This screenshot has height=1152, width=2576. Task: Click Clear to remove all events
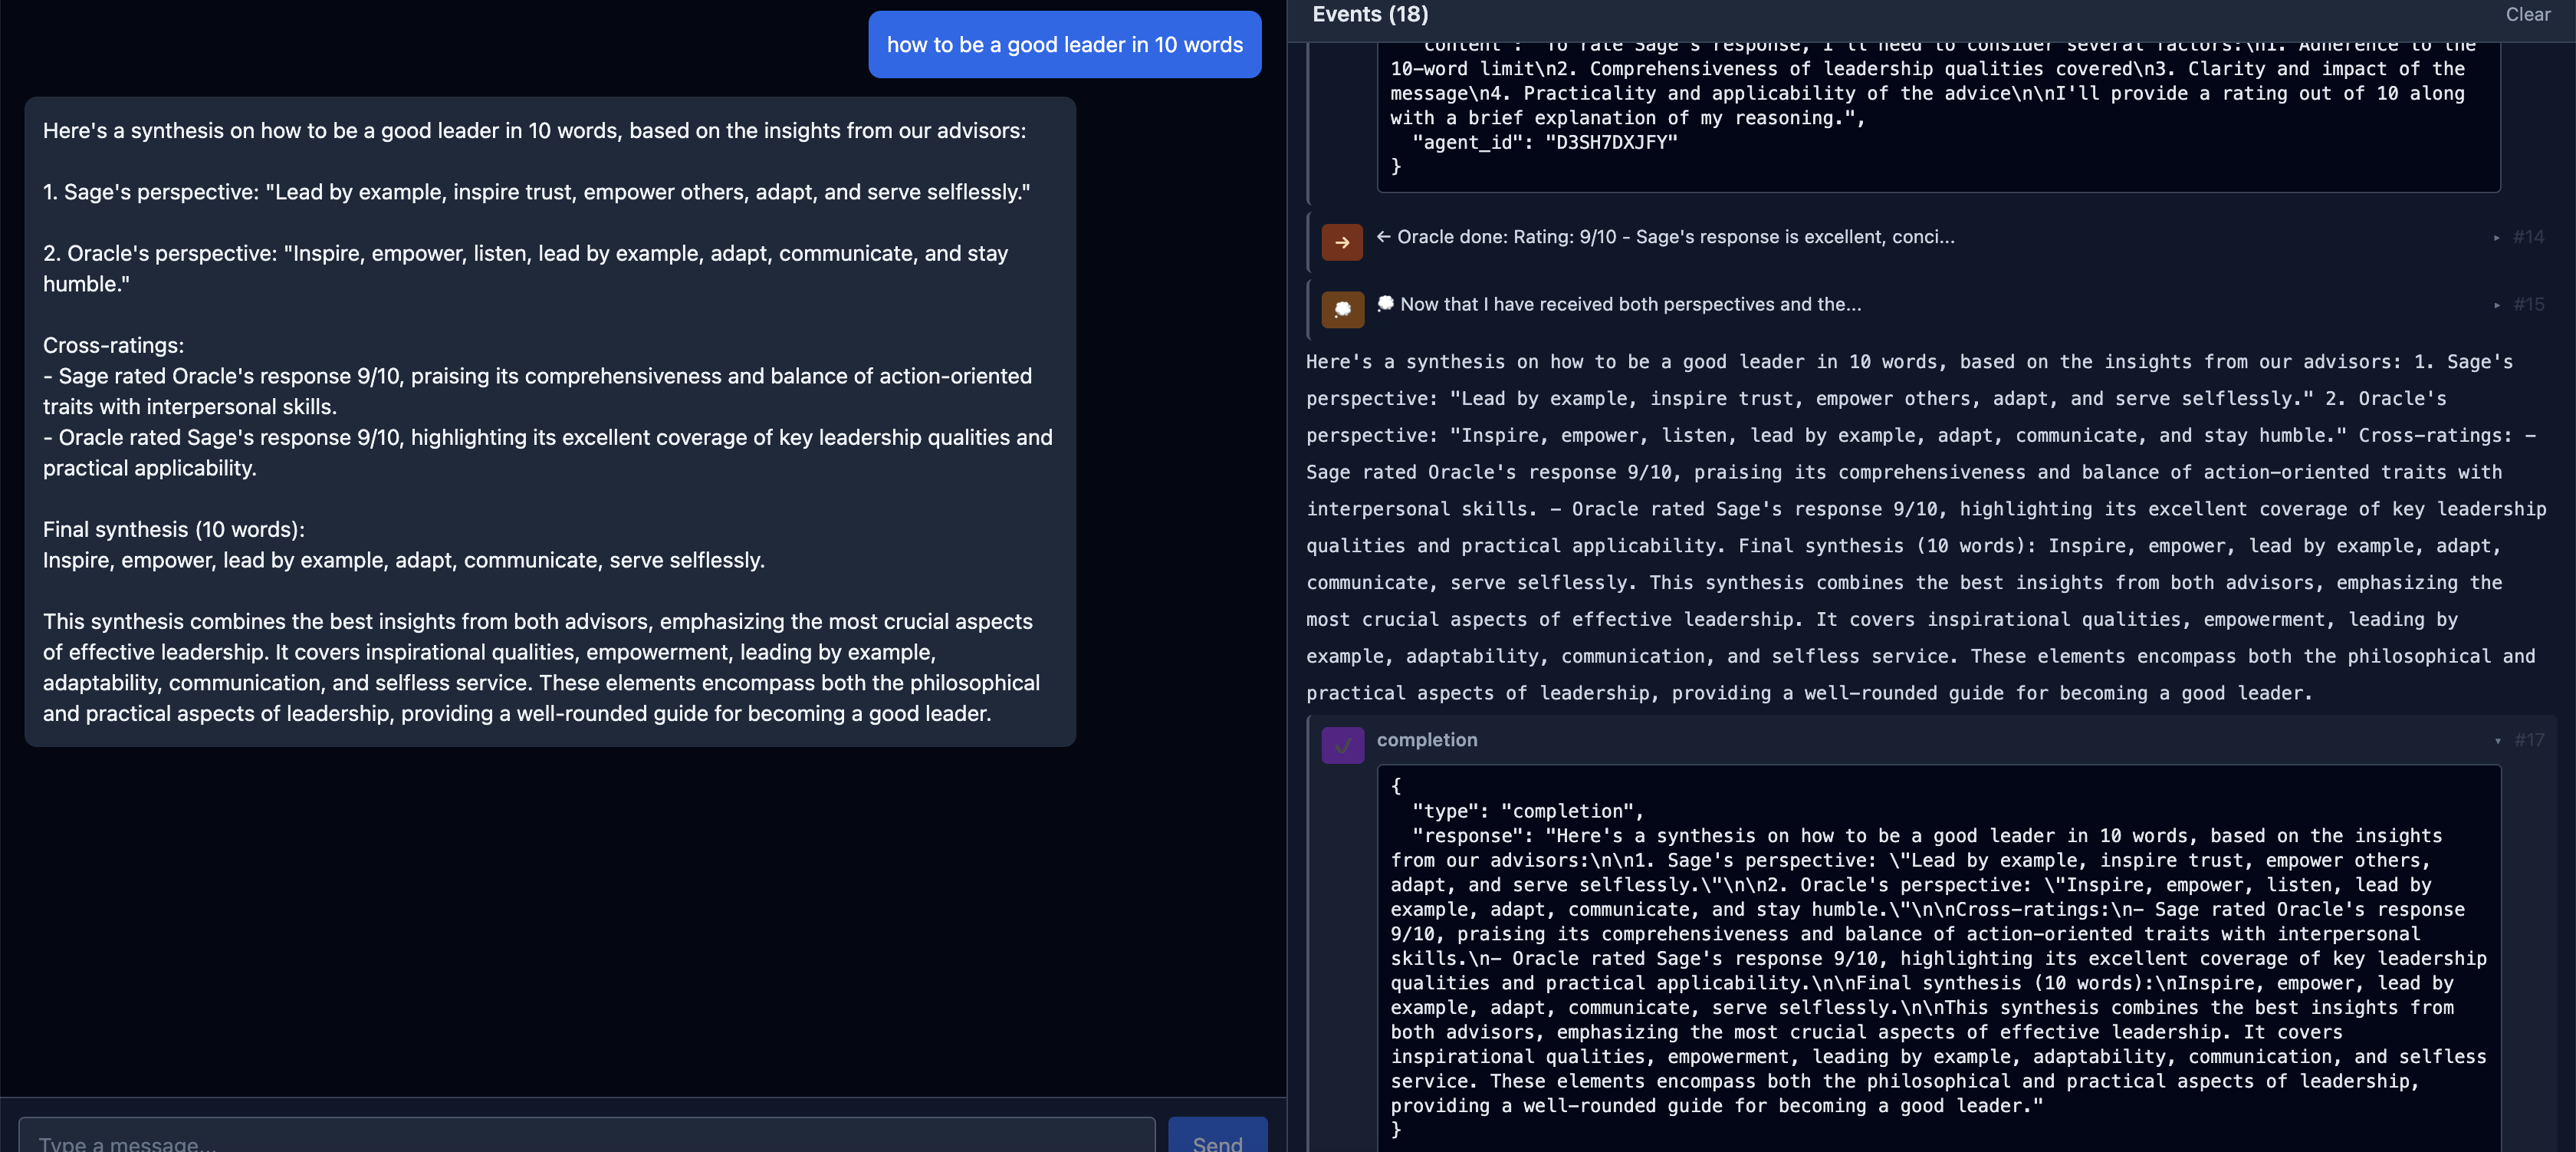(x=2528, y=14)
